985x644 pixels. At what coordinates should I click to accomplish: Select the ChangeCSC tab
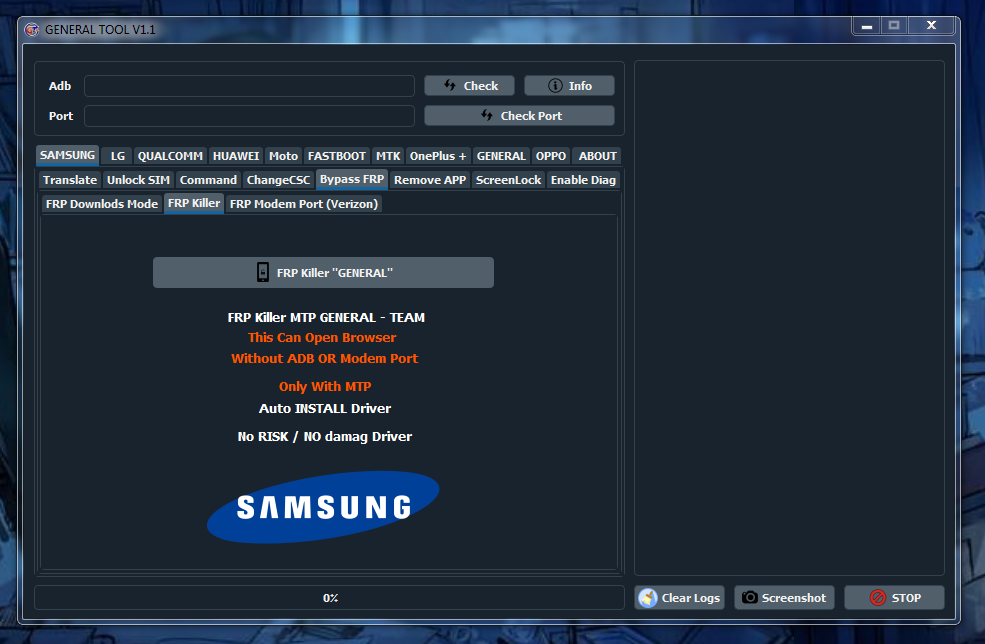pos(278,180)
